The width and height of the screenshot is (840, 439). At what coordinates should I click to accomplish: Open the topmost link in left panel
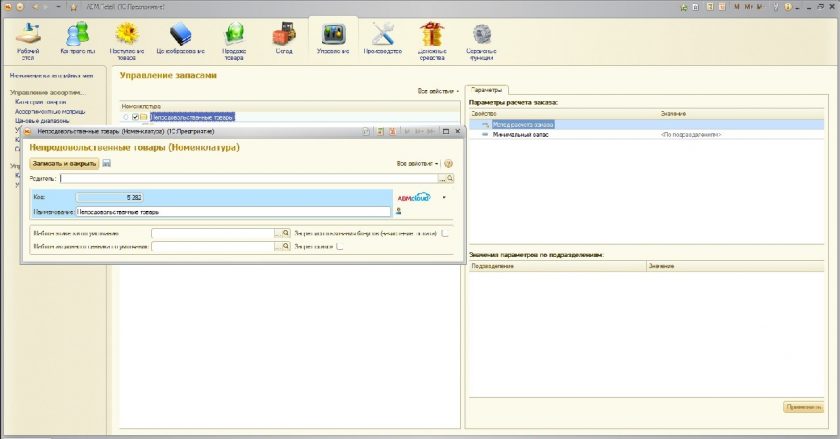pyautogui.click(x=51, y=76)
